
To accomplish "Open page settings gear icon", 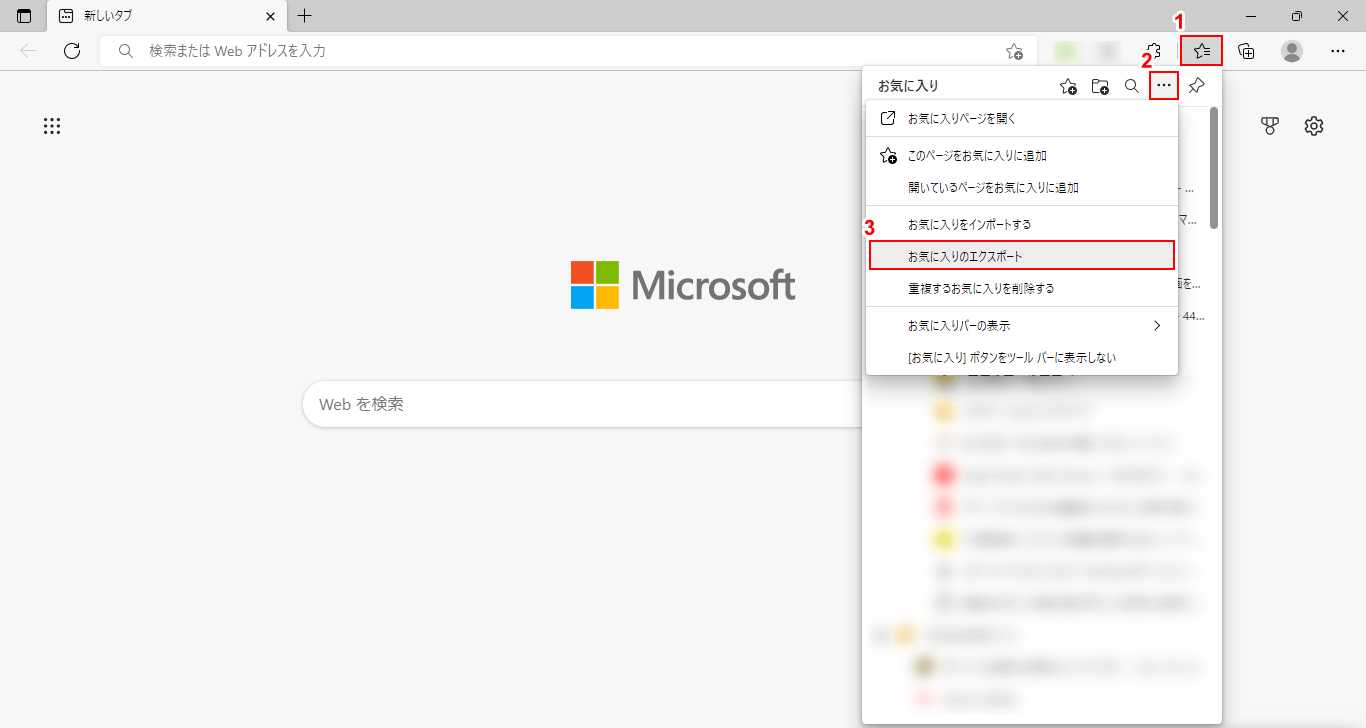I will point(1314,126).
